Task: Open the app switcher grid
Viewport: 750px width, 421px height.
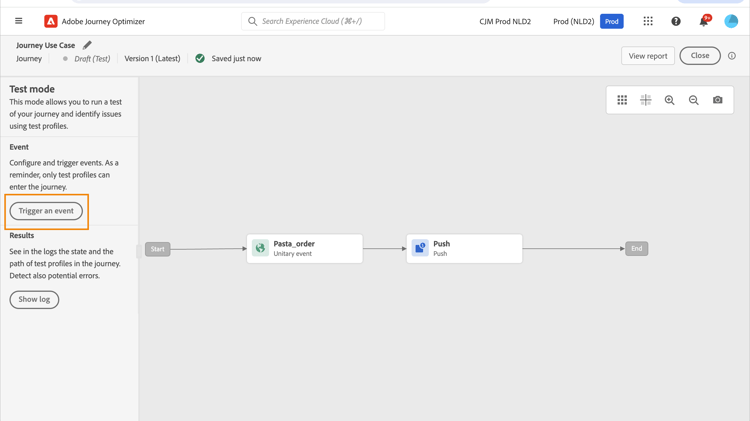Action: coord(648,21)
